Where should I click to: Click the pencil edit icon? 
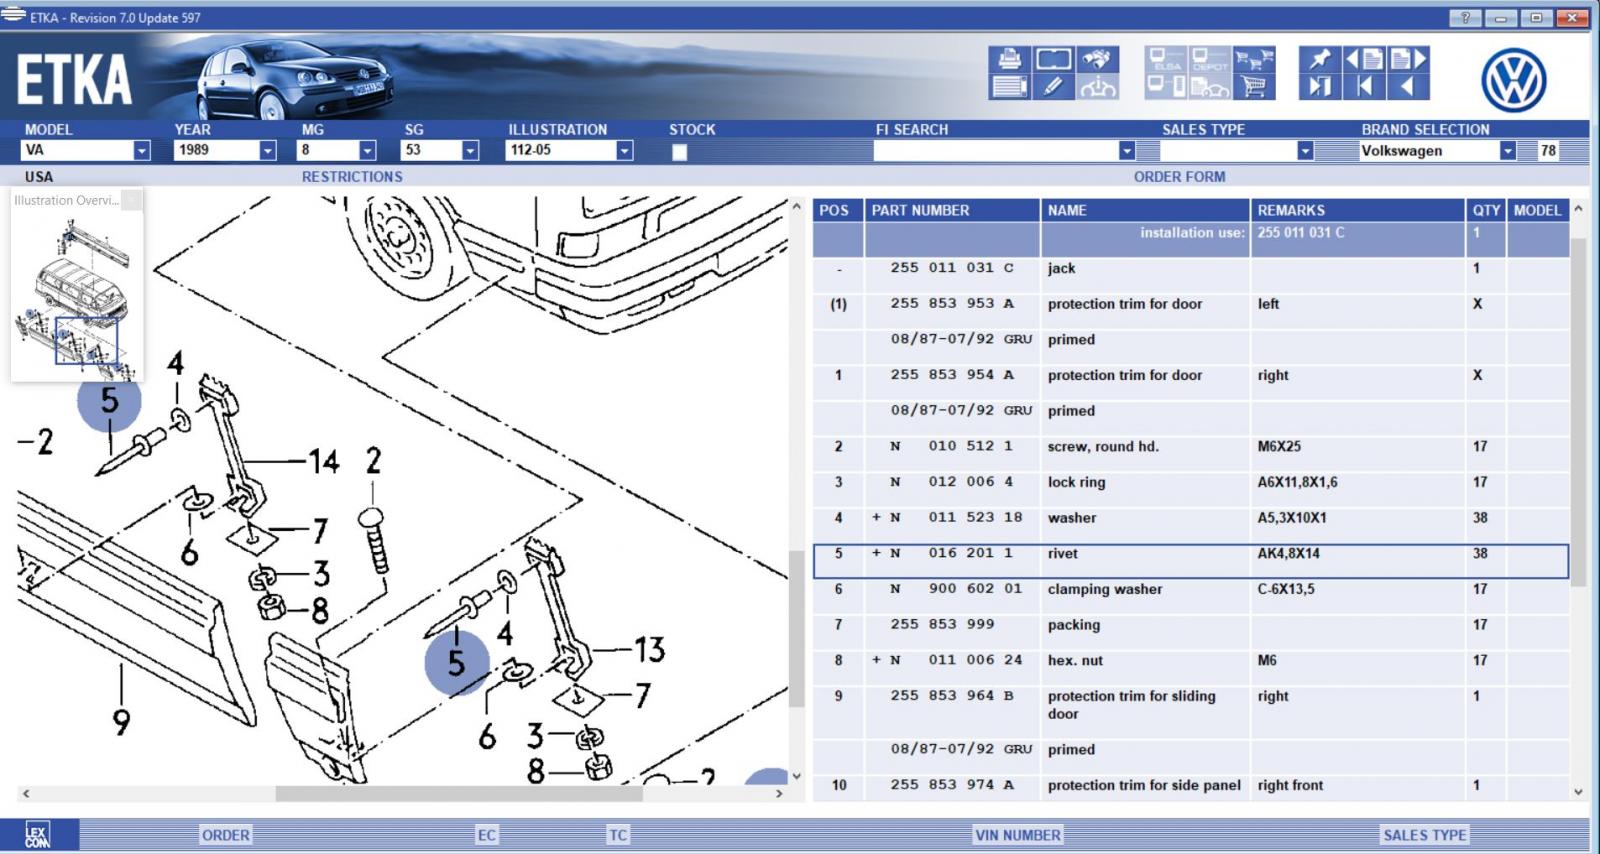point(1053,87)
